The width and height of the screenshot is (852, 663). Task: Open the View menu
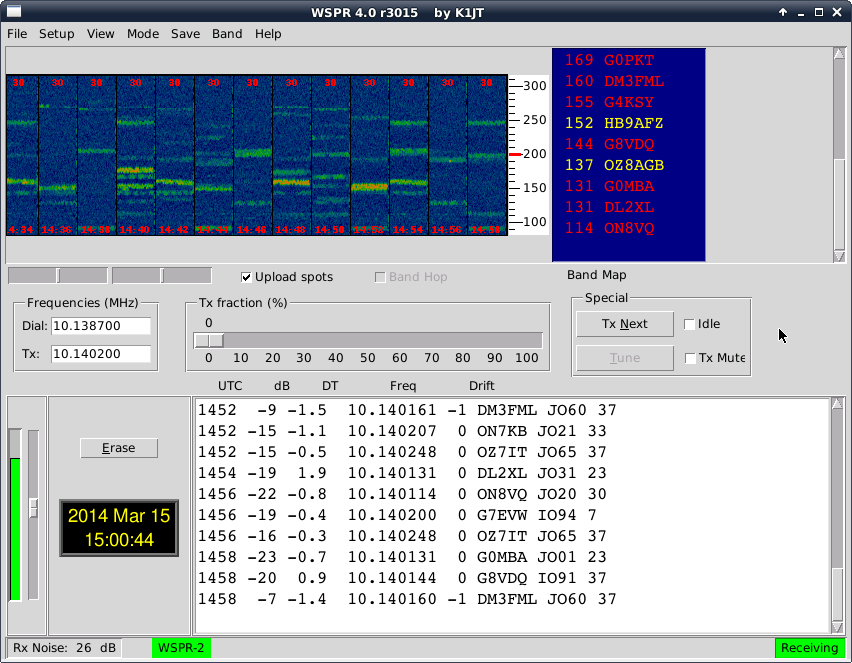[101, 34]
